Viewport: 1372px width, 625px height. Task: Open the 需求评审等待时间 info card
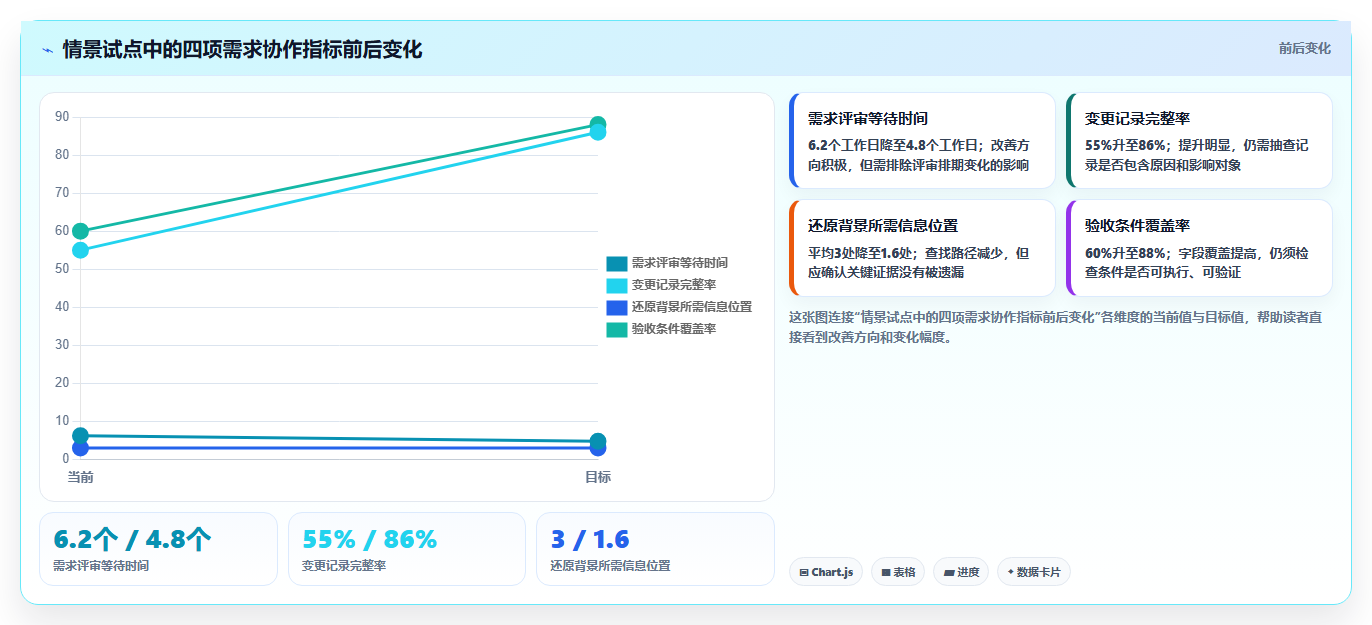click(x=922, y=141)
